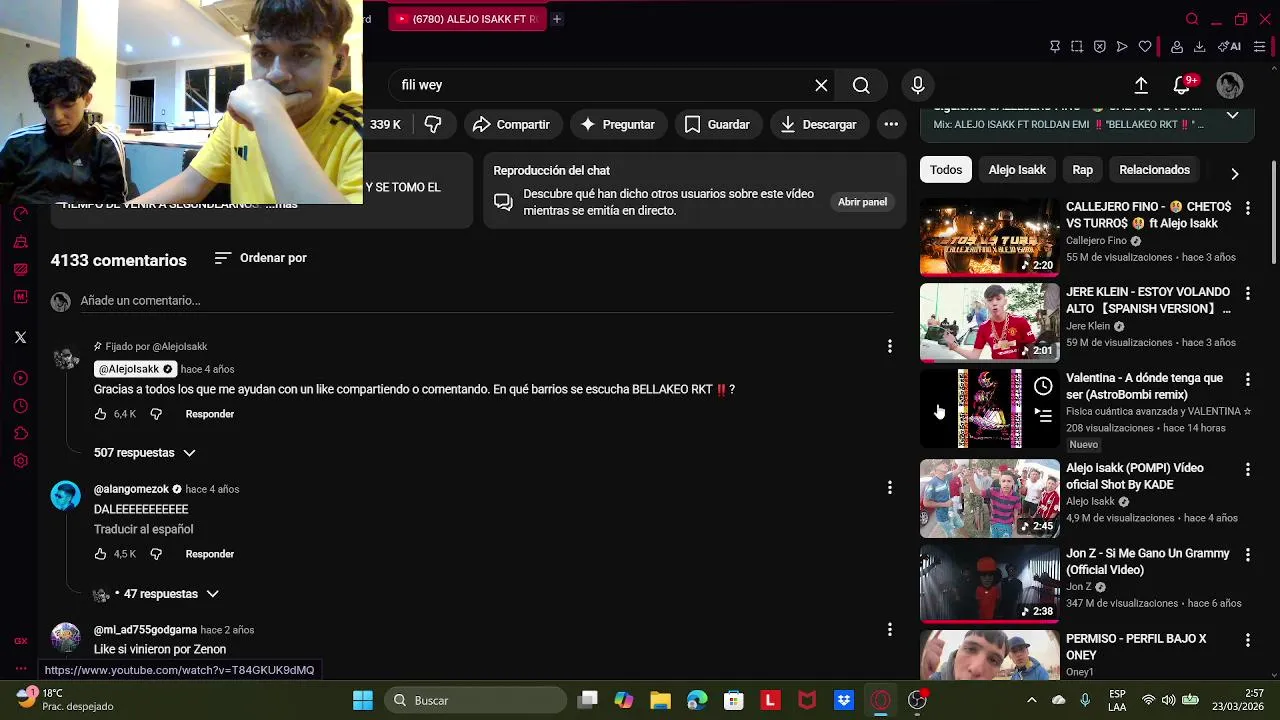Expand the Mix playlist chevron
The width and height of the screenshot is (1280, 720).
(x=1233, y=115)
